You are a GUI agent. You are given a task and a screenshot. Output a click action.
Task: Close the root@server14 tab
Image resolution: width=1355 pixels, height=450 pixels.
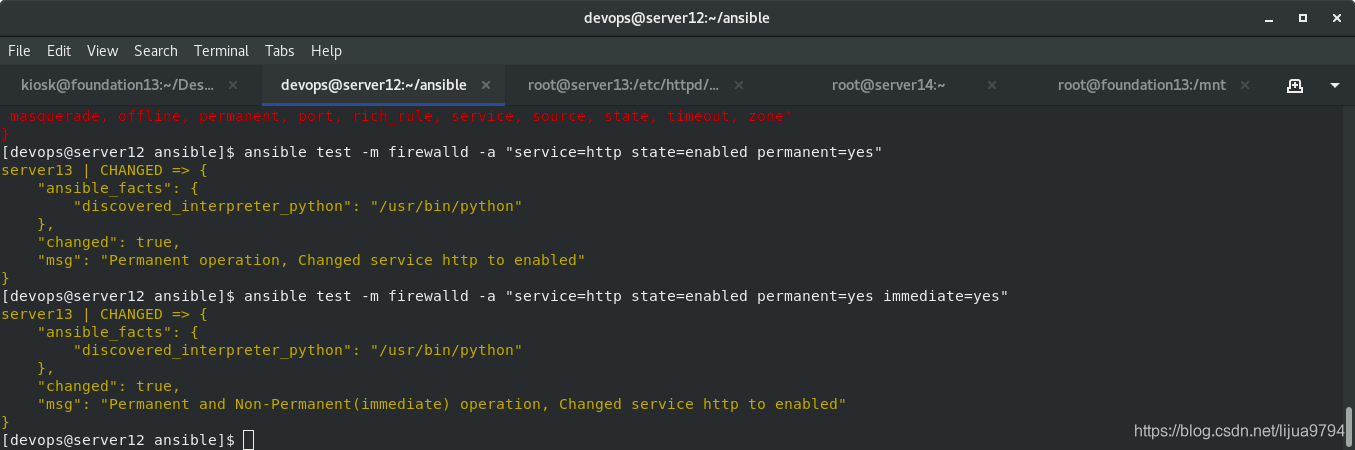tap(994, 85)
